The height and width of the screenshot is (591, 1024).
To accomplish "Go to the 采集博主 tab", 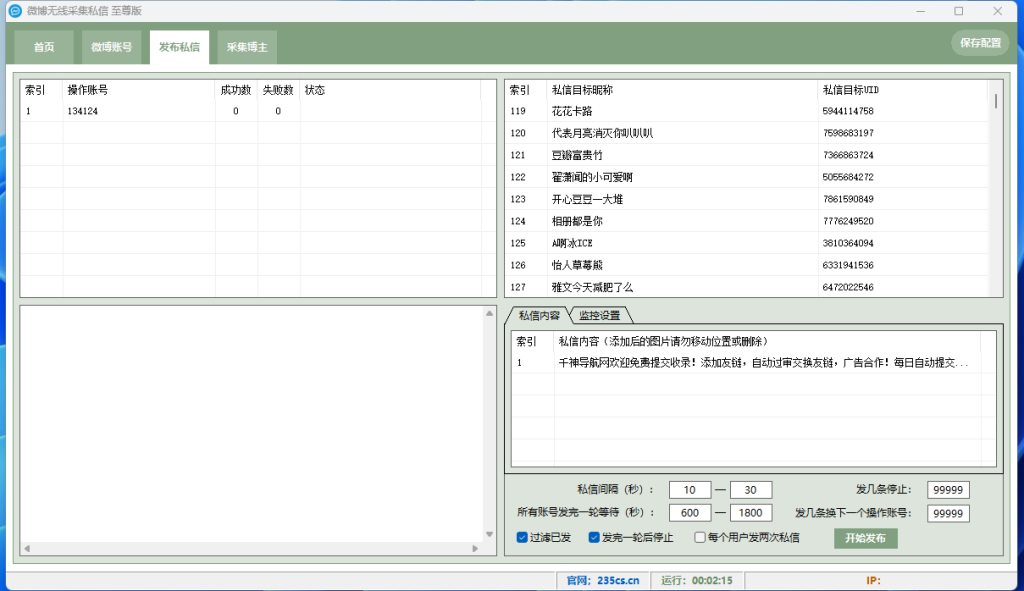I will pos(247,47).
